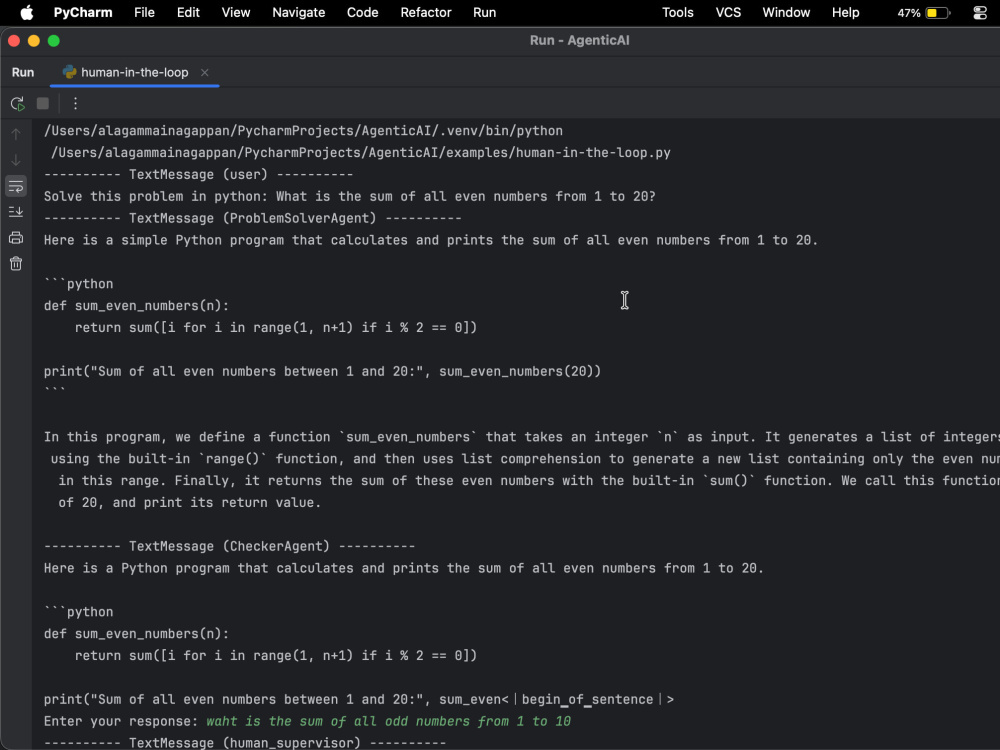Click the 'Enter your response:' prompt
Screen dimensions: 1000x750
click(x=121, y=721)
